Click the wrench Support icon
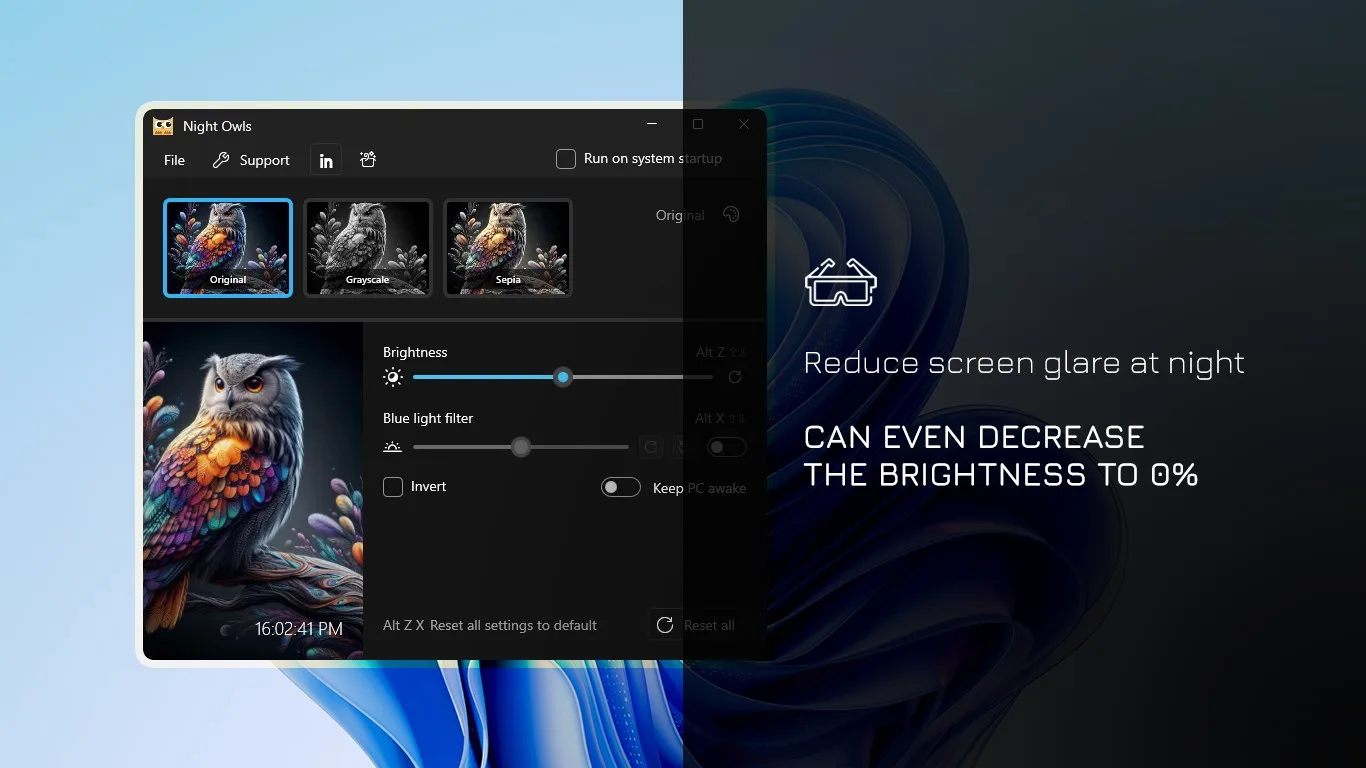This screenshot has height=768, width=1366. (x=221, y=160)
